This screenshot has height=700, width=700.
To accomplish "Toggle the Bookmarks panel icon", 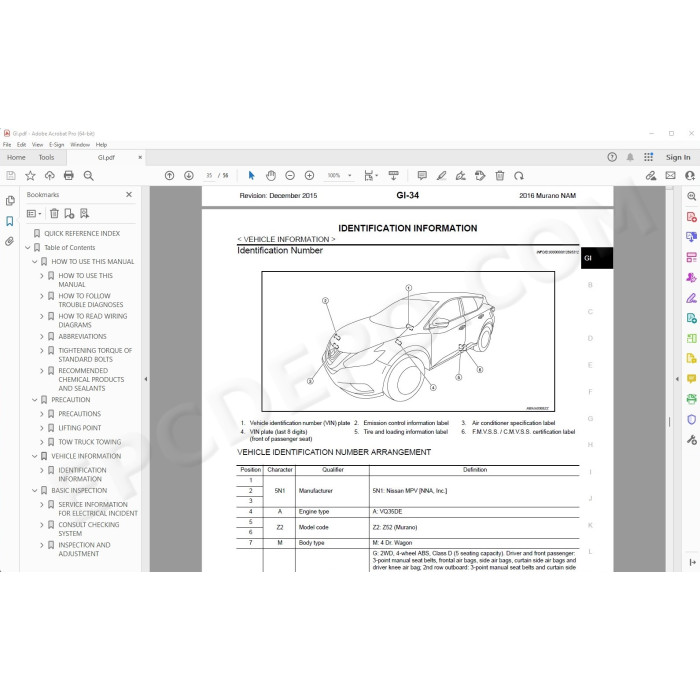I will [x=9, y=221].
